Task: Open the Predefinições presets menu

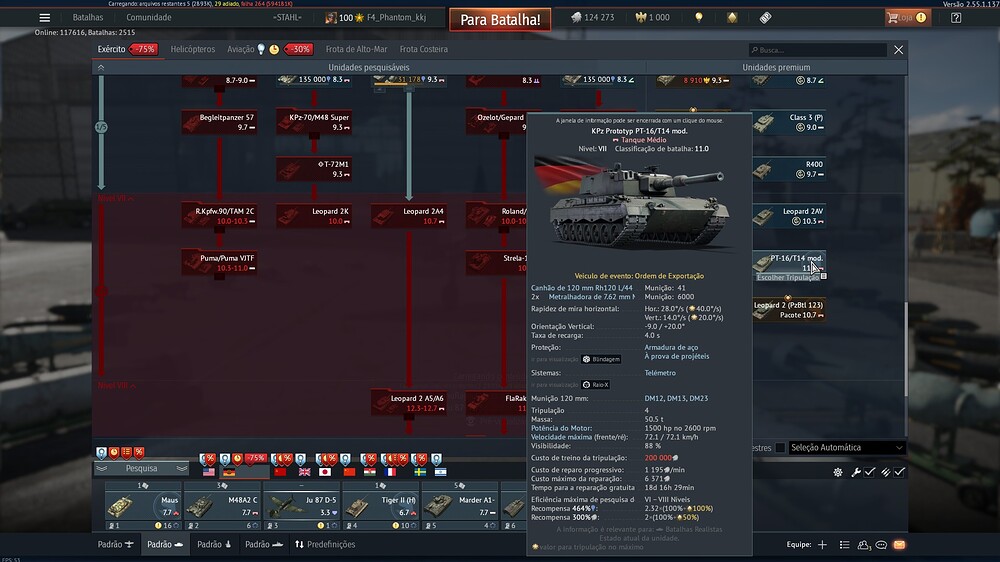Action: tap(325, 545)
